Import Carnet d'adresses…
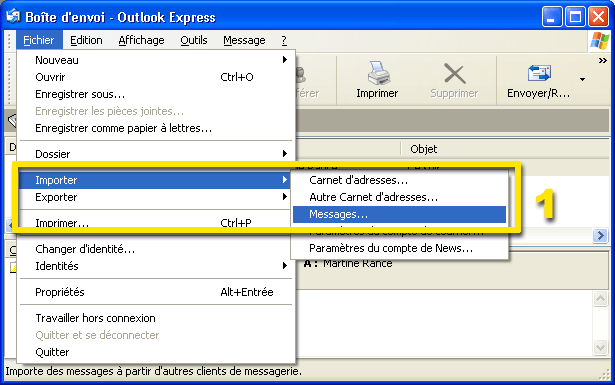The height and width of the screenshot is (385, 615). click(399, 180)
